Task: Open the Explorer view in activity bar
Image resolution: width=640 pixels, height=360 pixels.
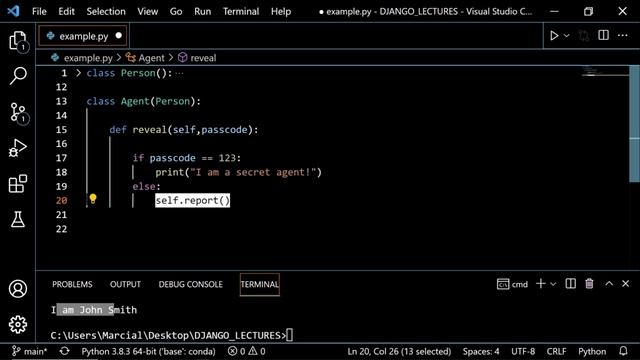Action: pyautogui.click(x=18, y=41)
